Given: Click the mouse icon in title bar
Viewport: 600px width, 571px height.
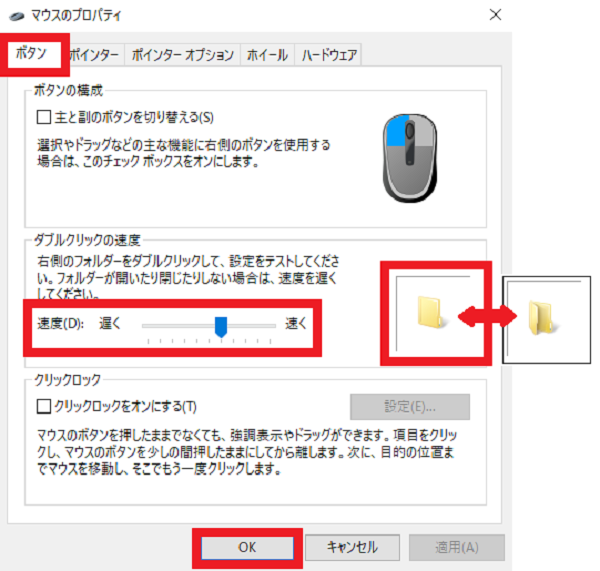Looking at the screenshot, I should [x=16, y=16].
